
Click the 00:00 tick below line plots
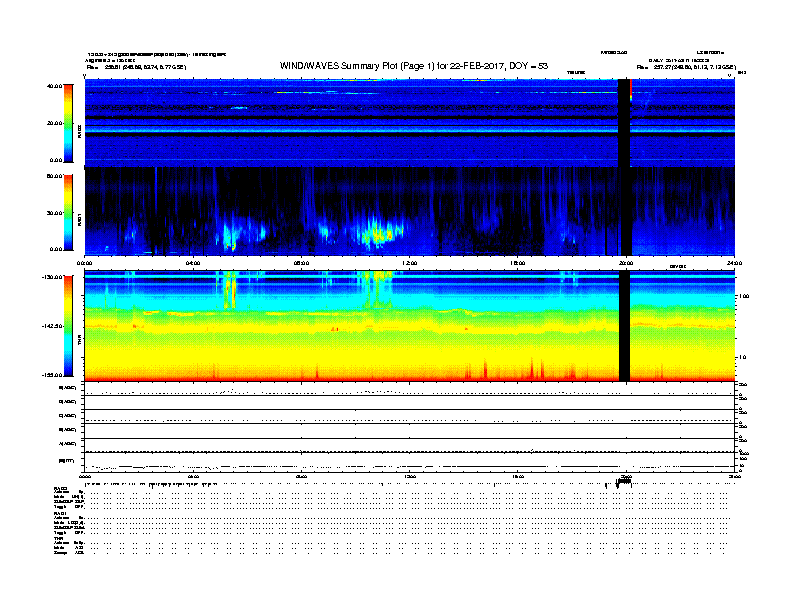coord(85,476)
